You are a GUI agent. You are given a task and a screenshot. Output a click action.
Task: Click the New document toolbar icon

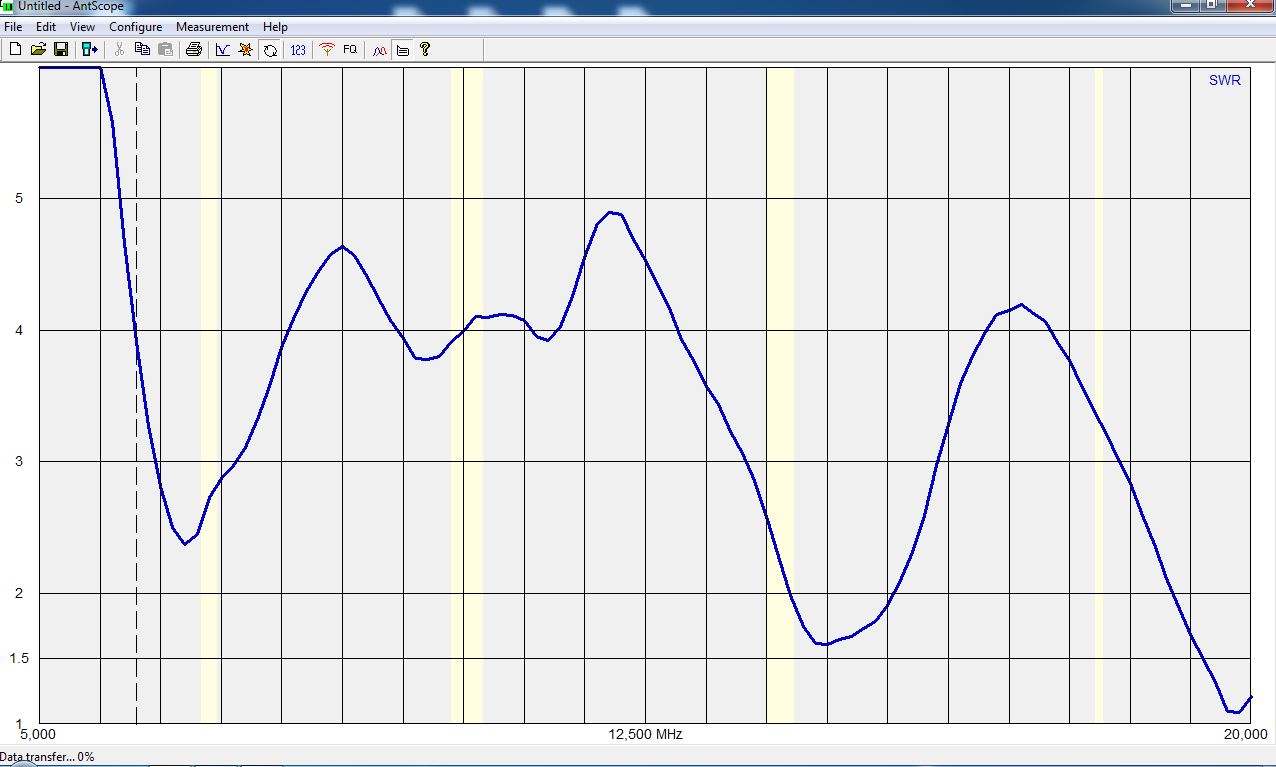click(15, 49)
